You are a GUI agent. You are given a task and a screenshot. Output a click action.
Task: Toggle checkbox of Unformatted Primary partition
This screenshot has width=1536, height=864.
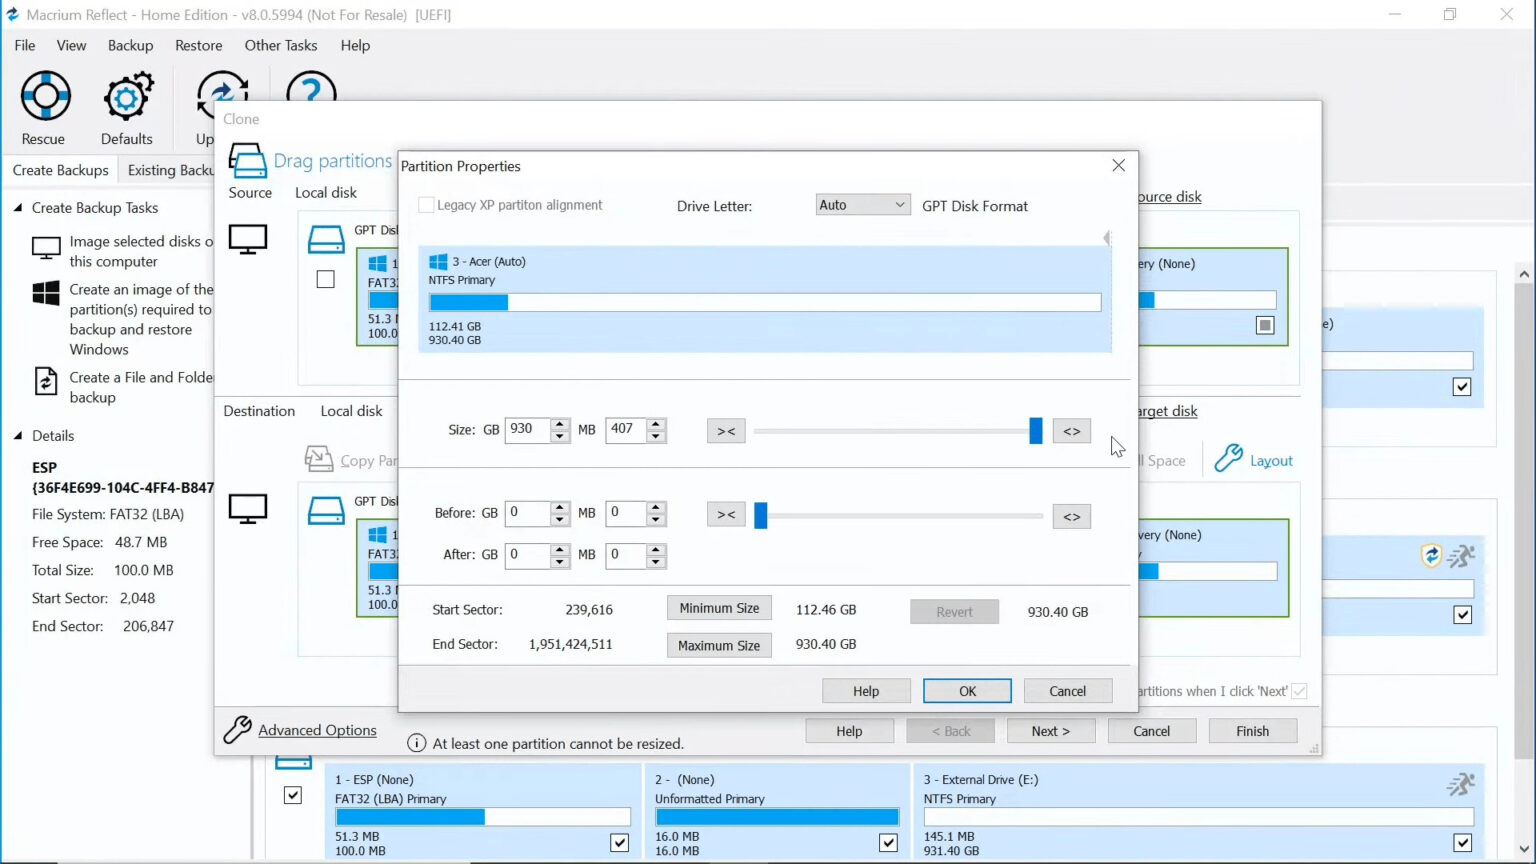(x=888, y=842)
